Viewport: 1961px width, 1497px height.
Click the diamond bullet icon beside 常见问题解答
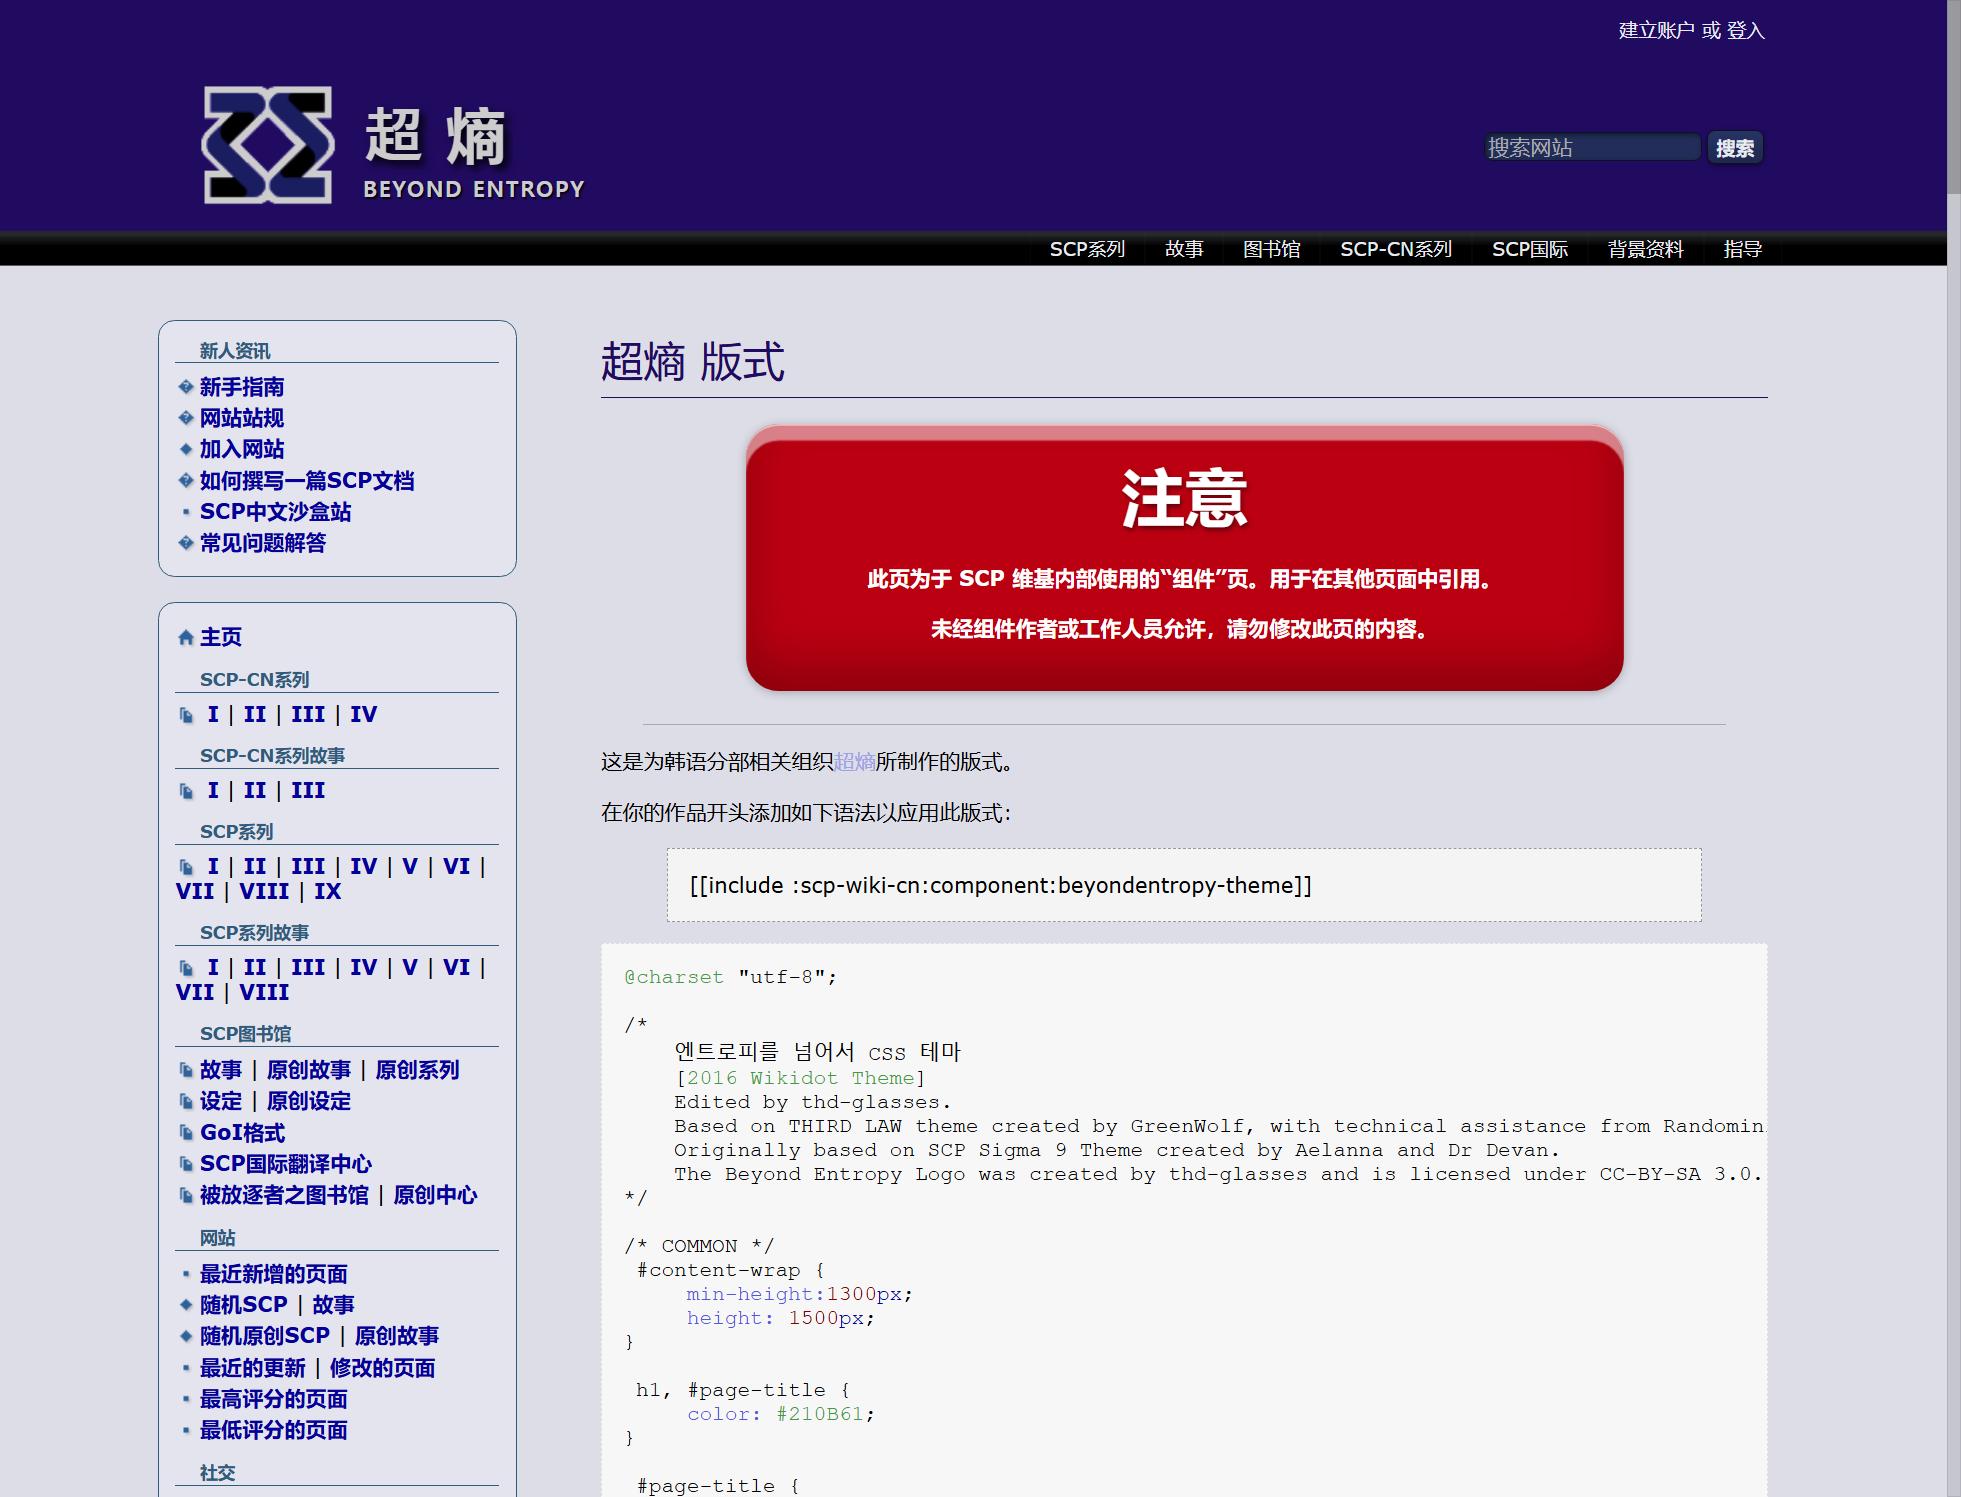point(186,543)
